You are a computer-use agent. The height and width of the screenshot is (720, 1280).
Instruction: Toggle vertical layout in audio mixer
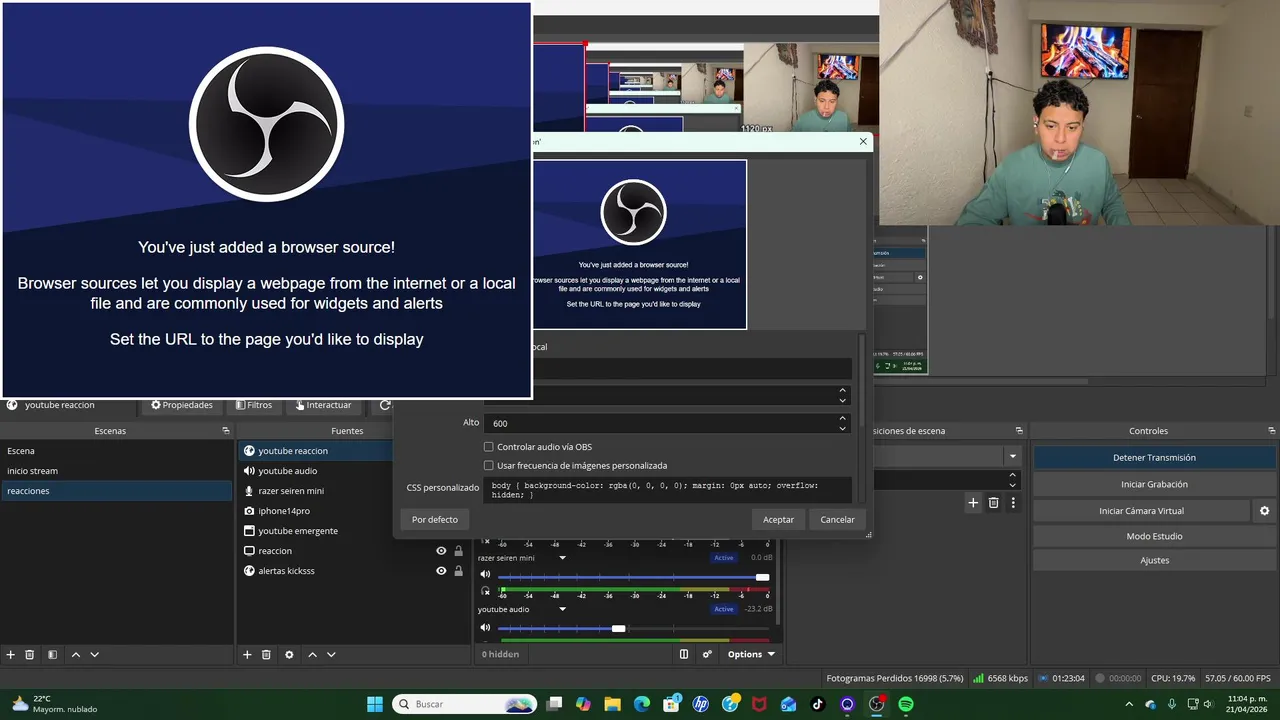pos(684,654)
